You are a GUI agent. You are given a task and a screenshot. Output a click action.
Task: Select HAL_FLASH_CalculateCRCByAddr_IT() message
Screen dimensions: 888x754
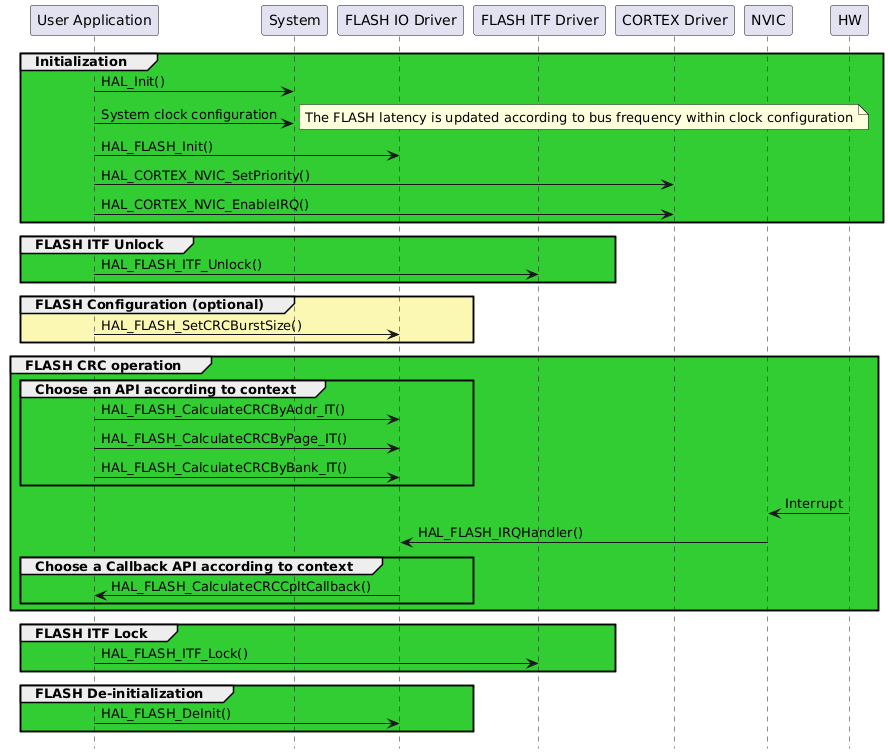pyautogui.click(x=223, y=410)
